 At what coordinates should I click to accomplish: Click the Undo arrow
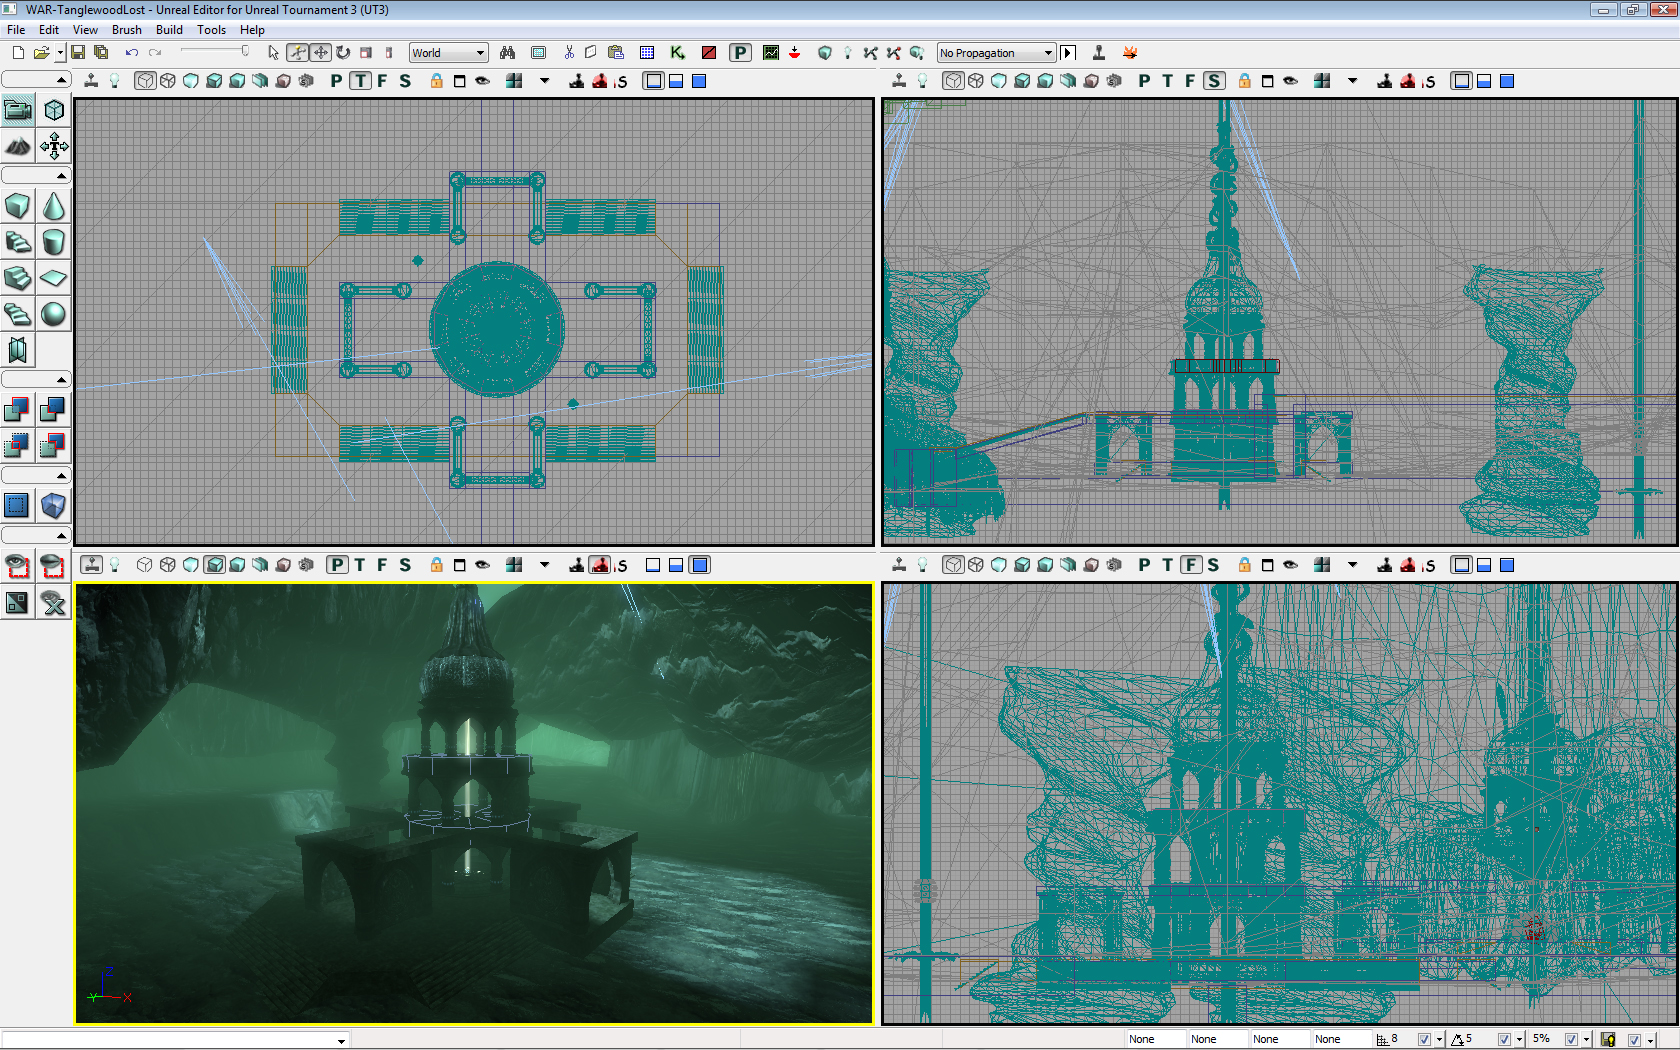pos(131,53)
